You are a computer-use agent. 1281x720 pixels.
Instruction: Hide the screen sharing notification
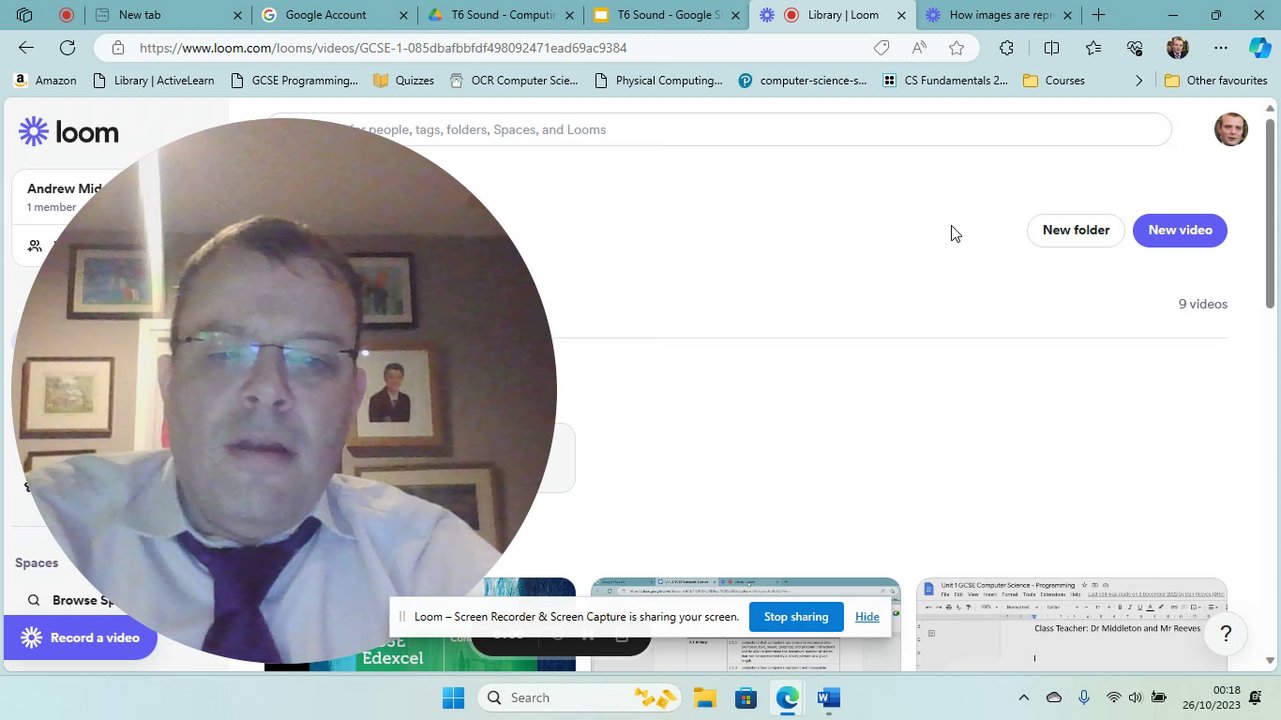point(867,617)
